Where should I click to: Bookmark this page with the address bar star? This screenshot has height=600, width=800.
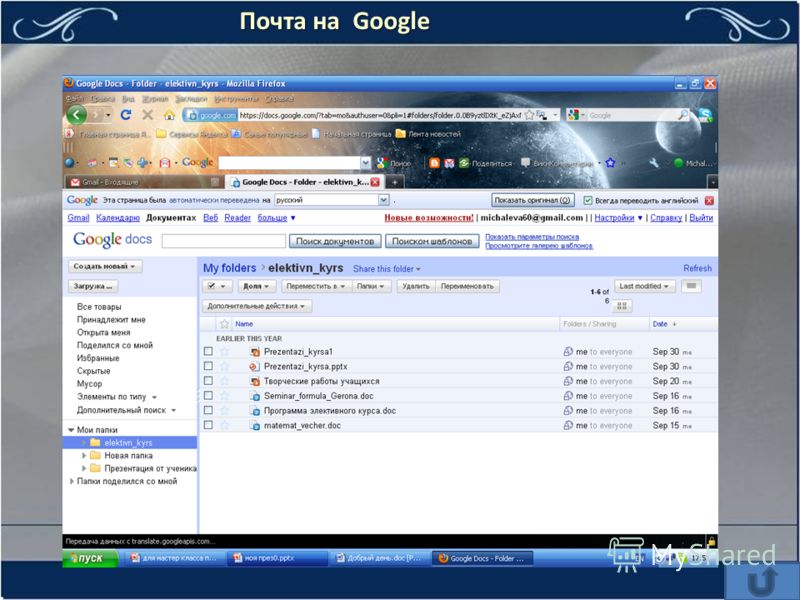tap(530, 115)
